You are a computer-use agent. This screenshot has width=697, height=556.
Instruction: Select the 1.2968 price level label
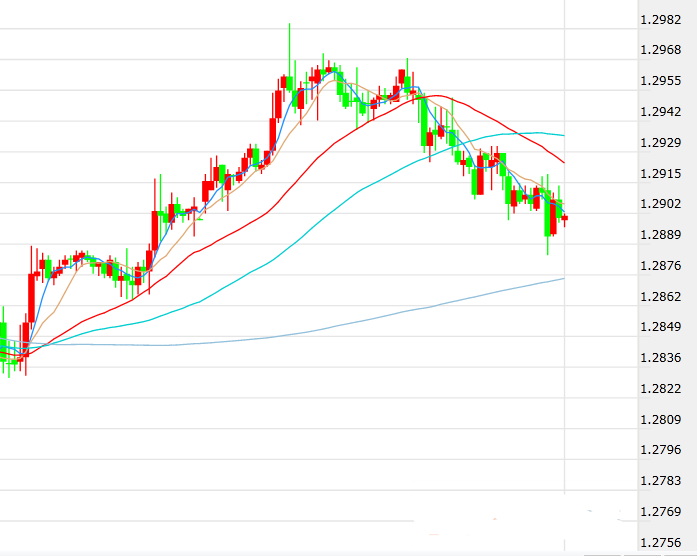[660, 50]
